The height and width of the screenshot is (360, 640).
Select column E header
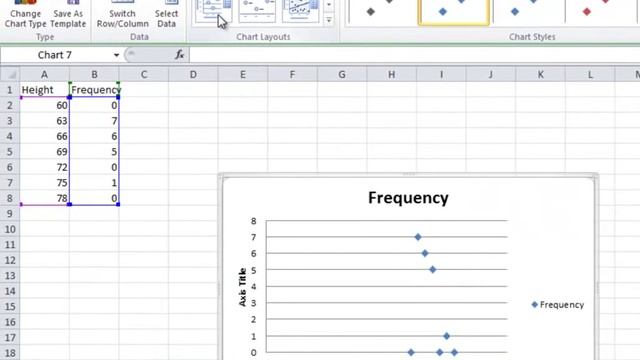[x=243, y=75]
